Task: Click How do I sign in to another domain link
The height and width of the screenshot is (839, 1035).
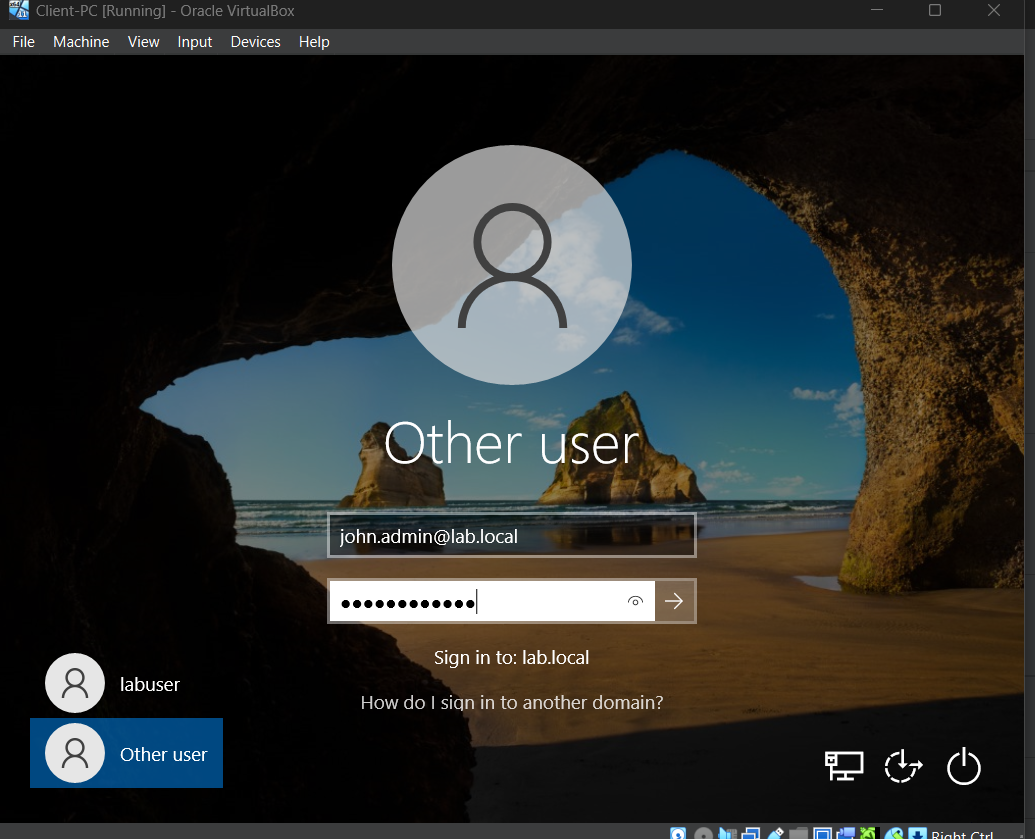Action: point(512,702)
